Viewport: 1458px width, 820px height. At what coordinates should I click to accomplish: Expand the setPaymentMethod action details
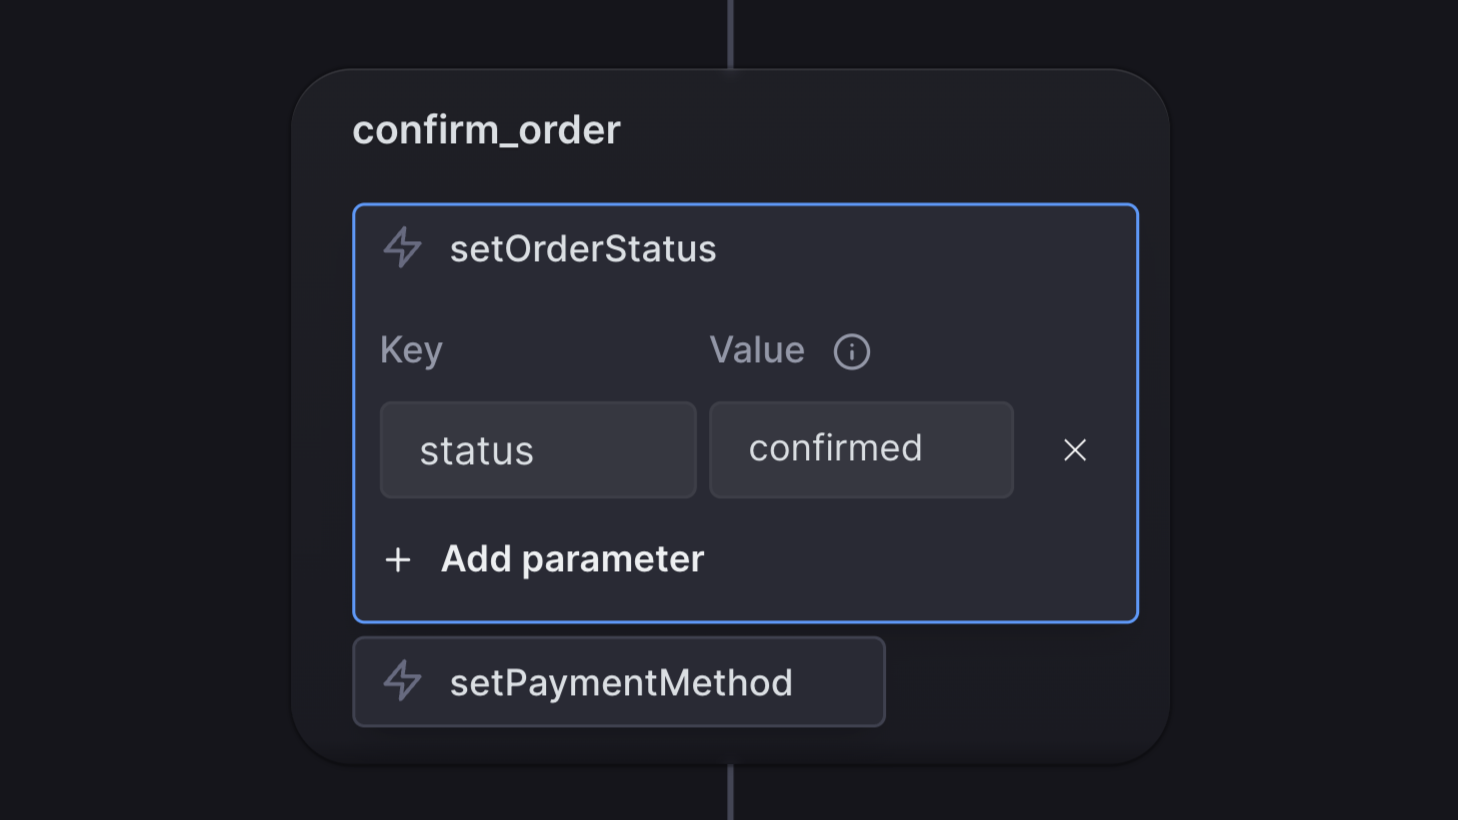(x=618, y=682)
